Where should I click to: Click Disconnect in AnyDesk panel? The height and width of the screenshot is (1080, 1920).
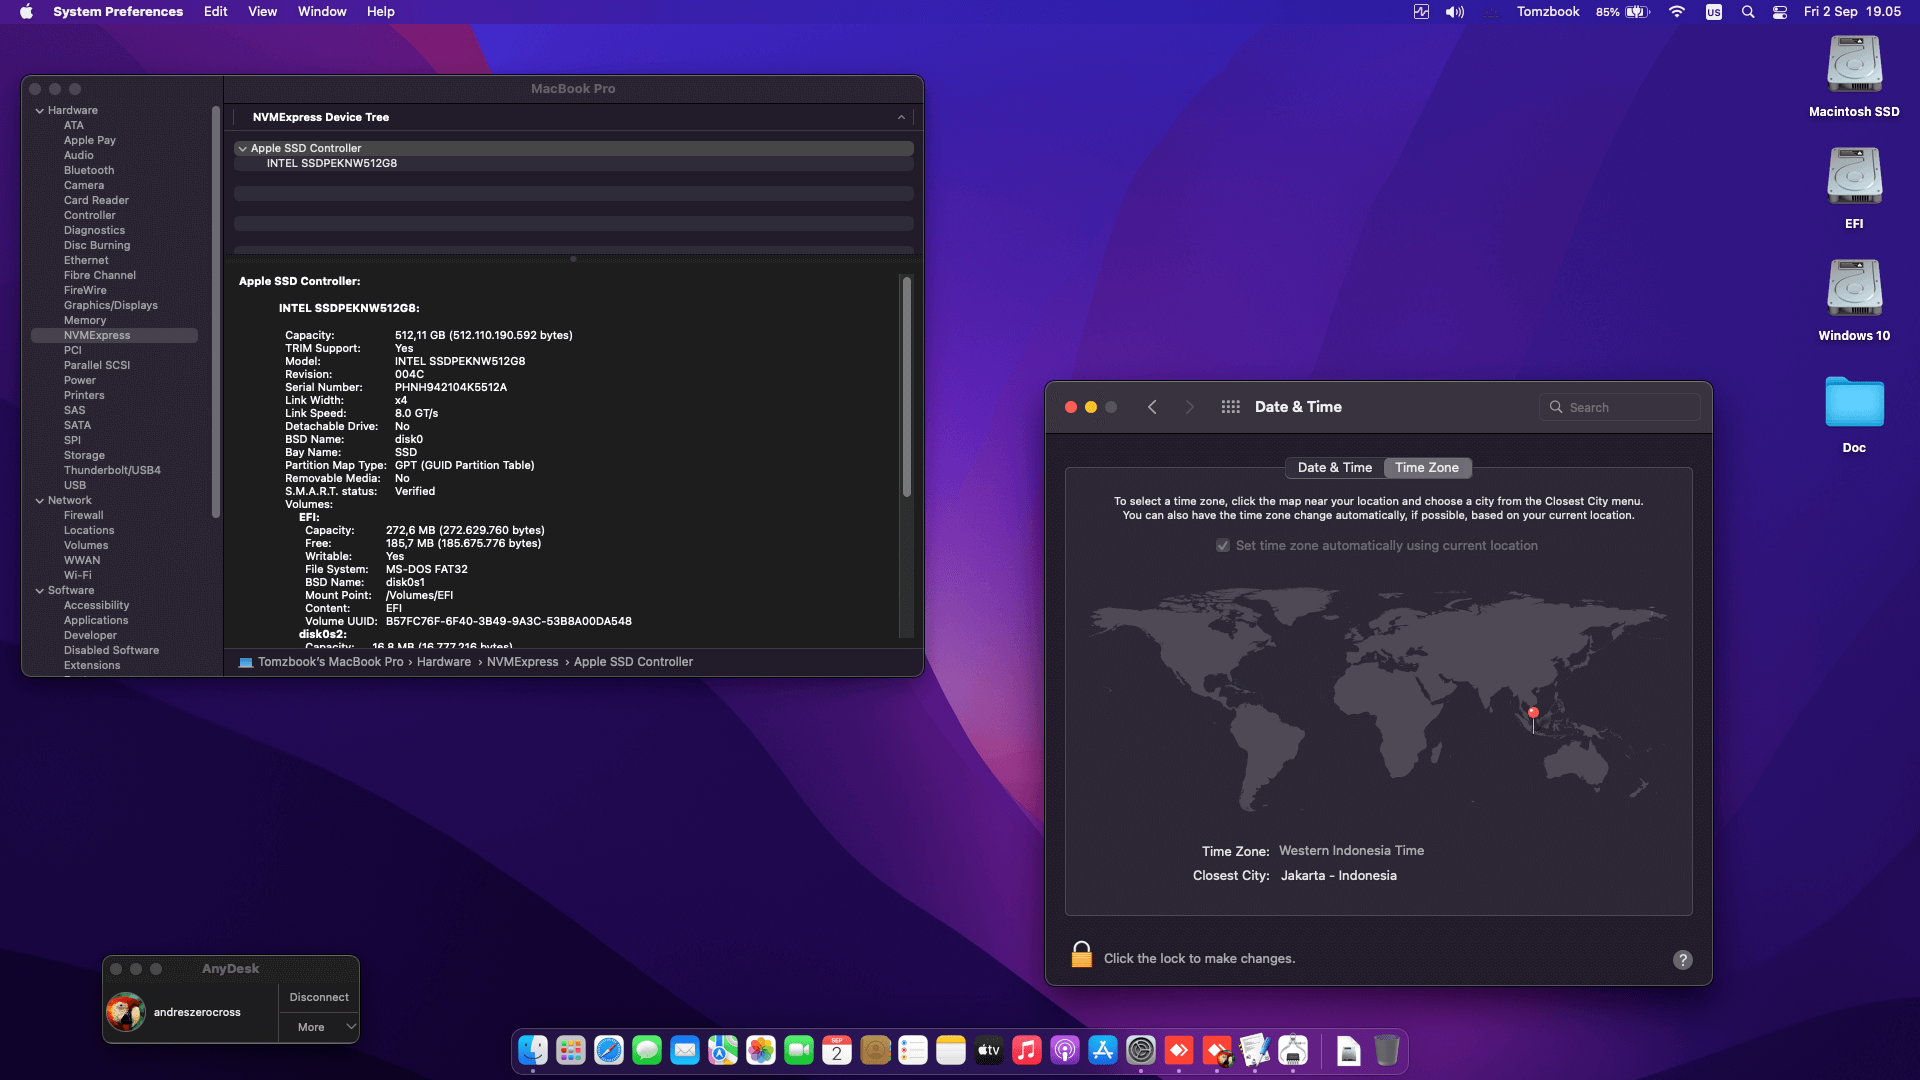319,997
